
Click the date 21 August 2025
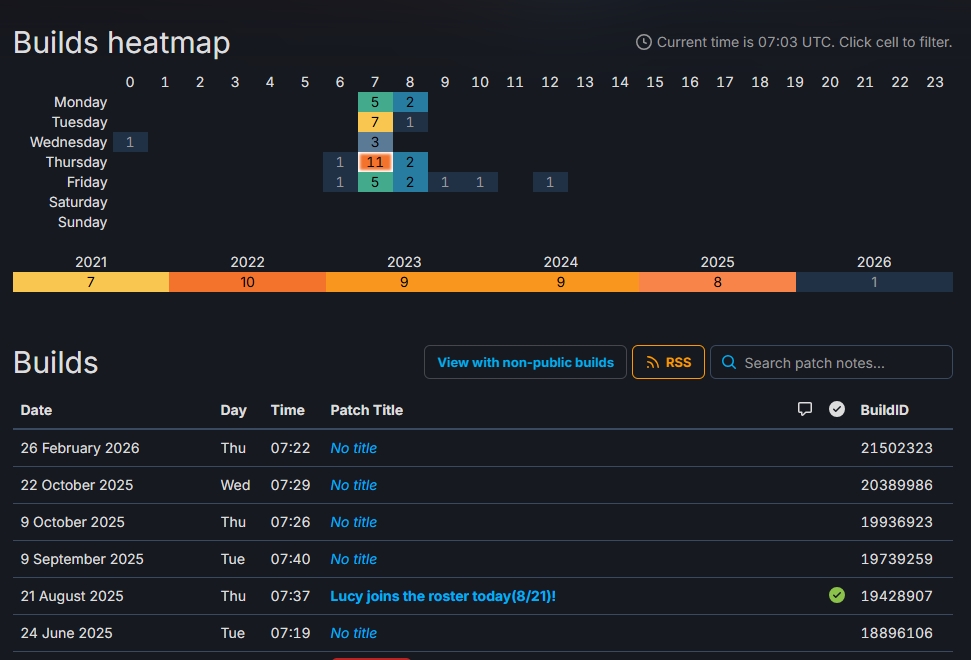pyautogui.click(x=72, y=596)
